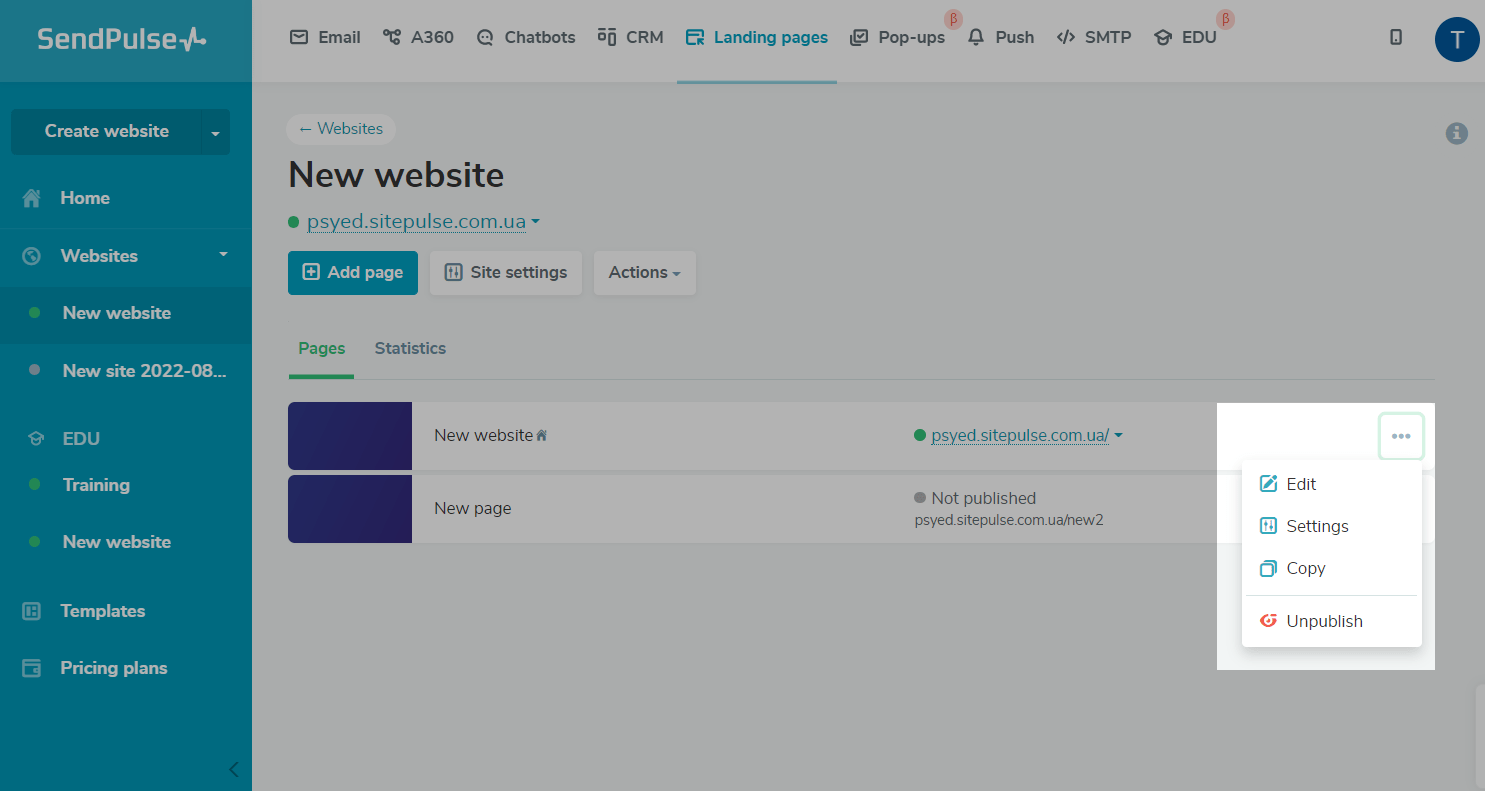Click the EDU graduation cap icon in sidebar
Viewport: 1485px width, 791px height.
35,439
